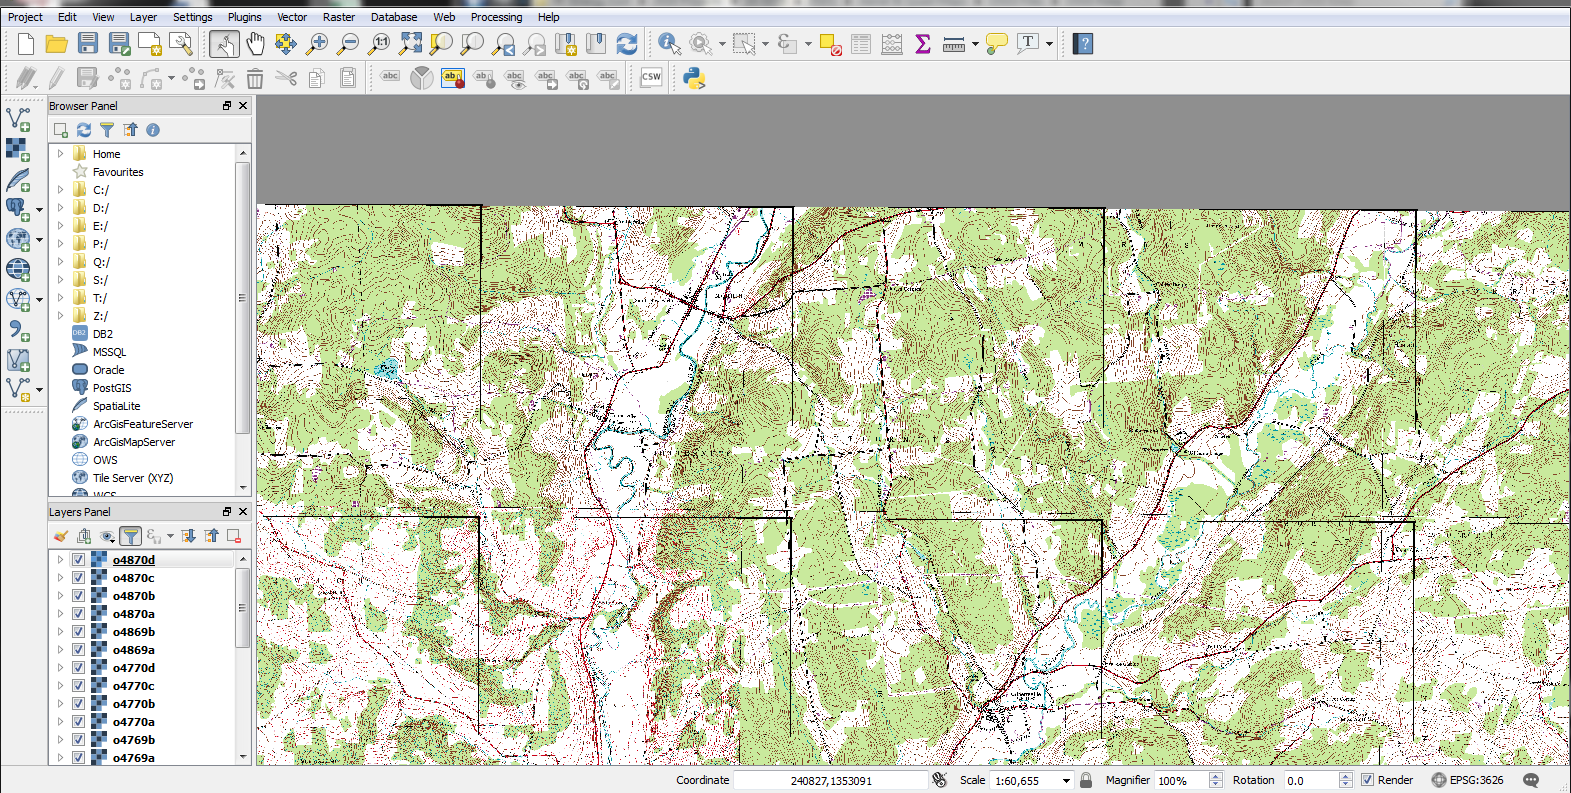Open the Layer menu
The width and height of the screenshot is (1571, 793).
(x=143, y=17)
